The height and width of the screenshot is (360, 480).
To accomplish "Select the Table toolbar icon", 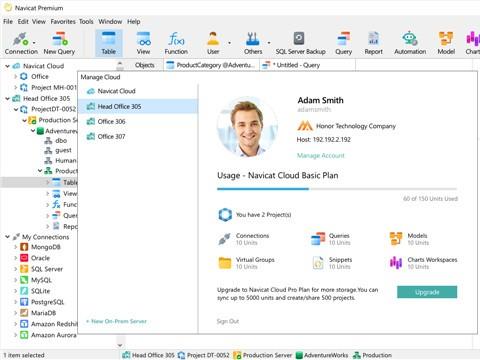I will coord(109,43).
